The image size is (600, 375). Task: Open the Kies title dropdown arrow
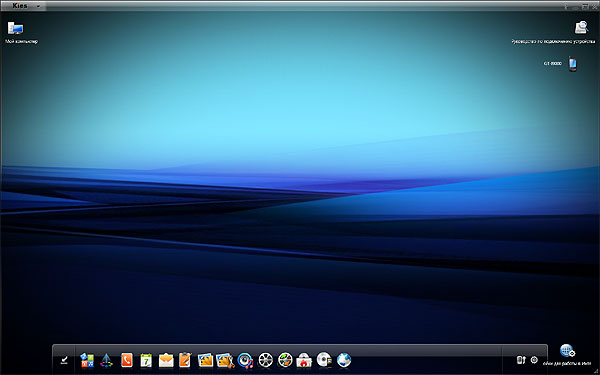coord(38,6)
